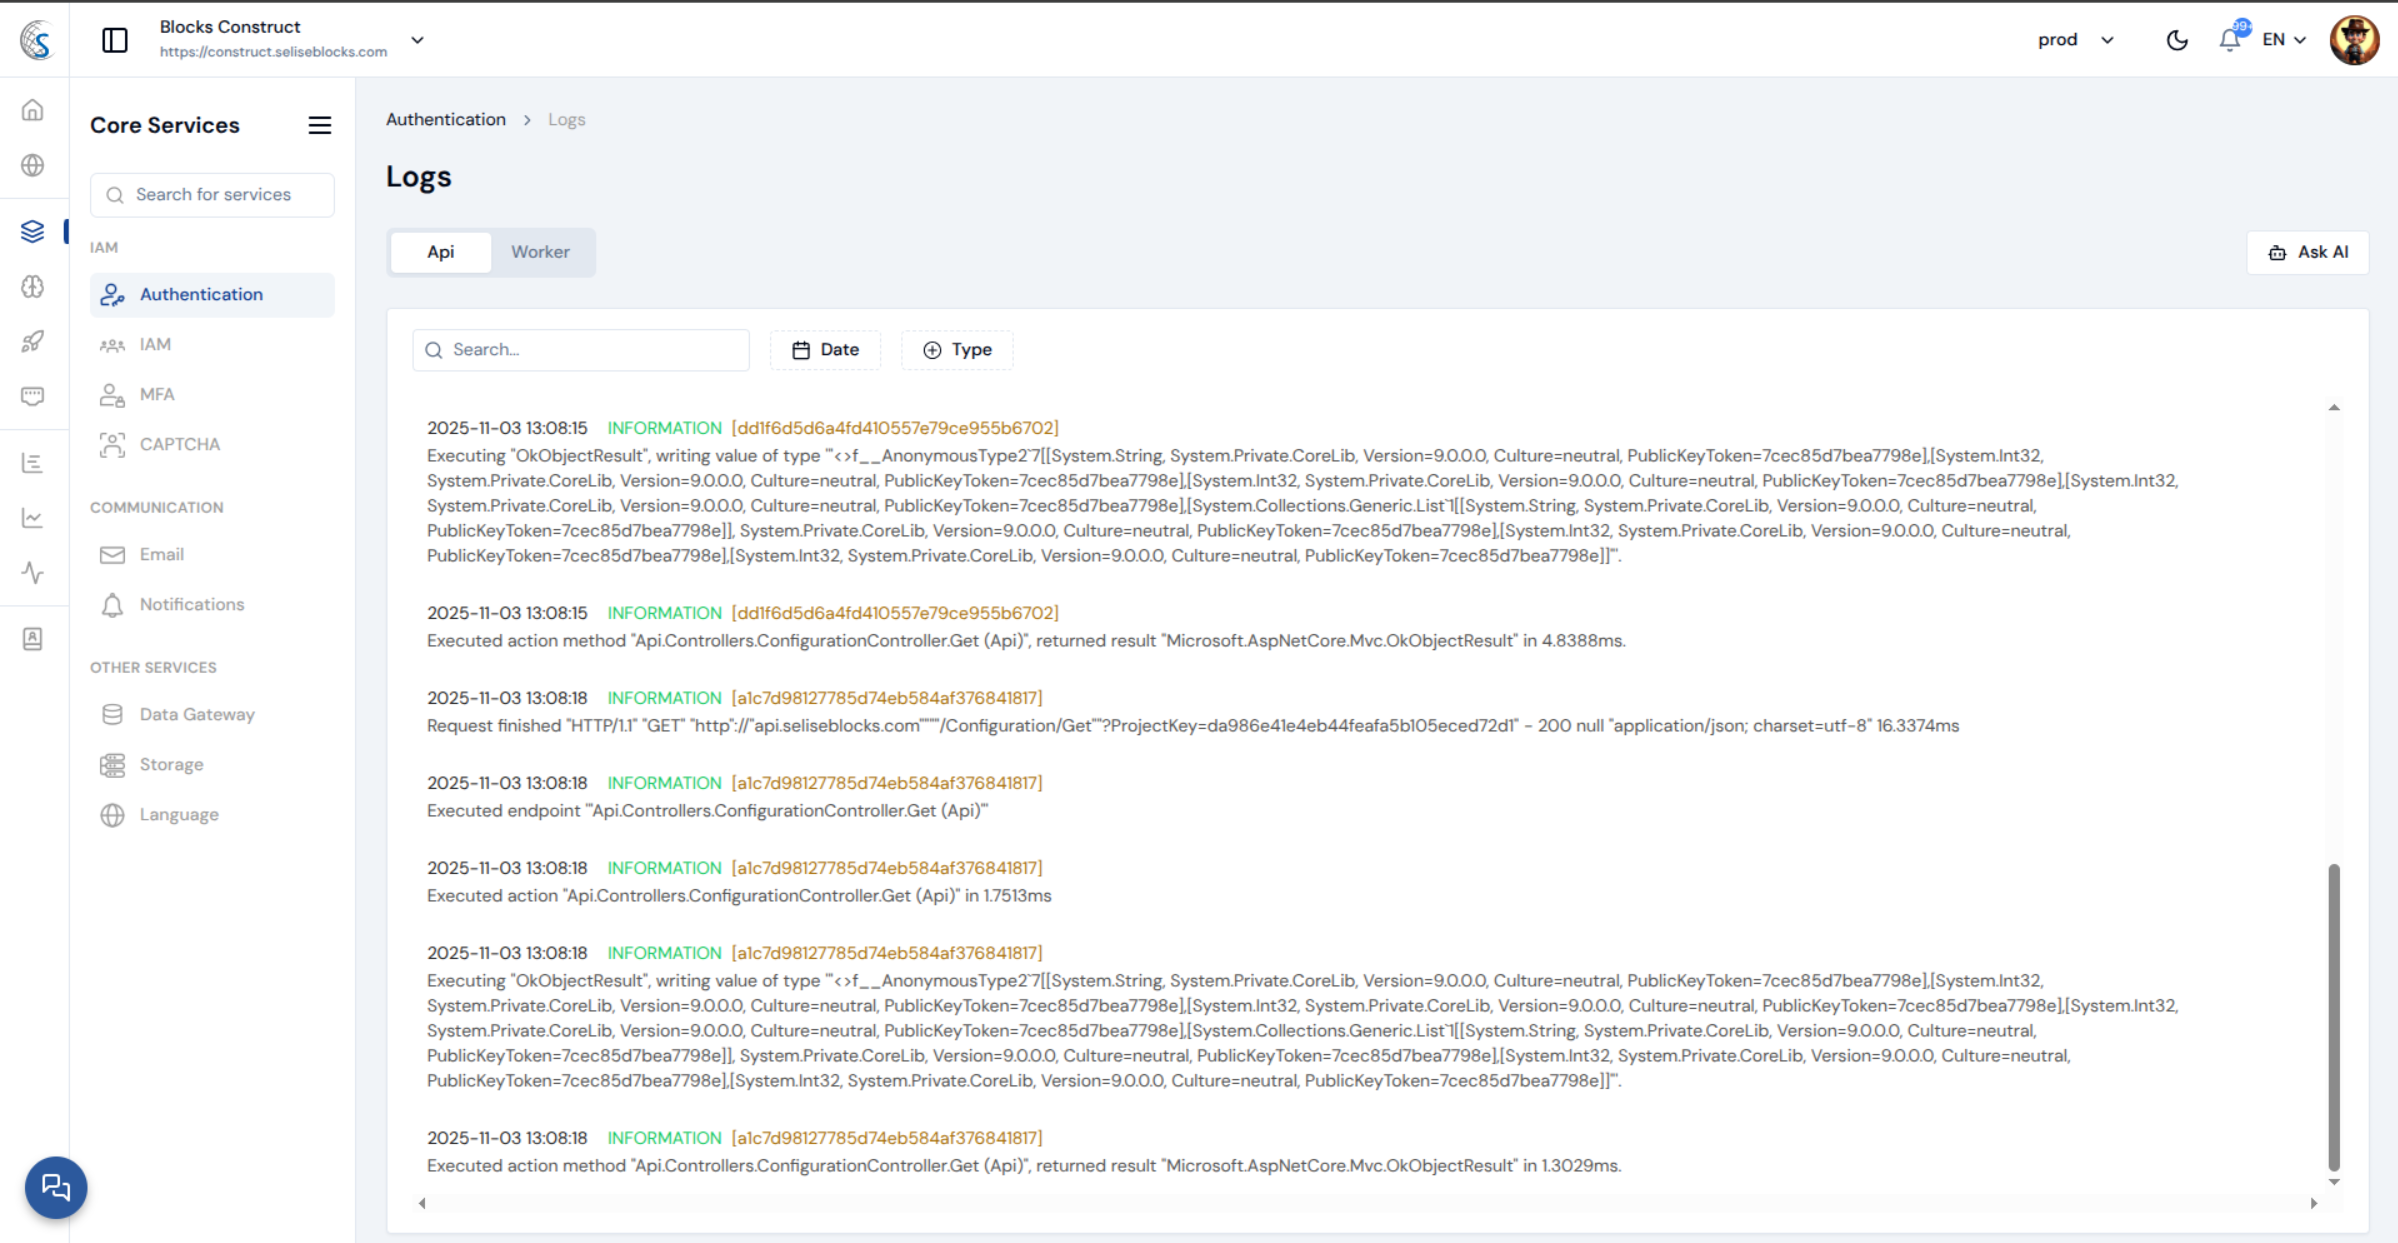Open the notifications bell icon

[x=2229, y=40]
